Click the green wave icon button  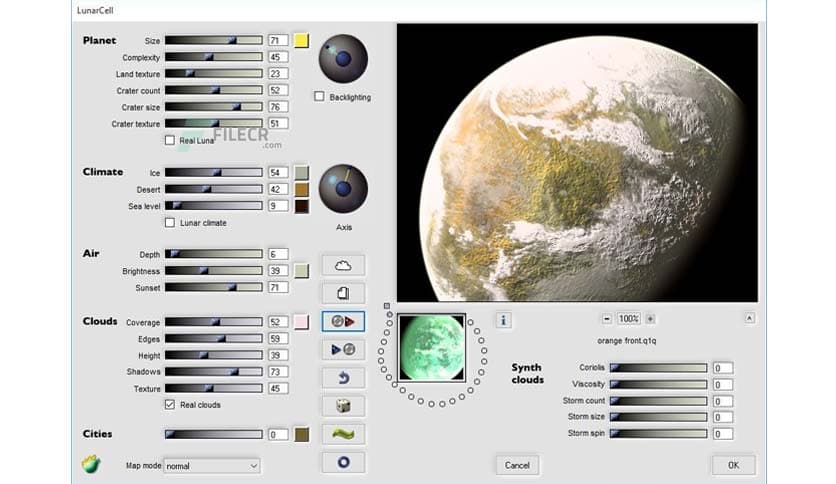[343, 434]
